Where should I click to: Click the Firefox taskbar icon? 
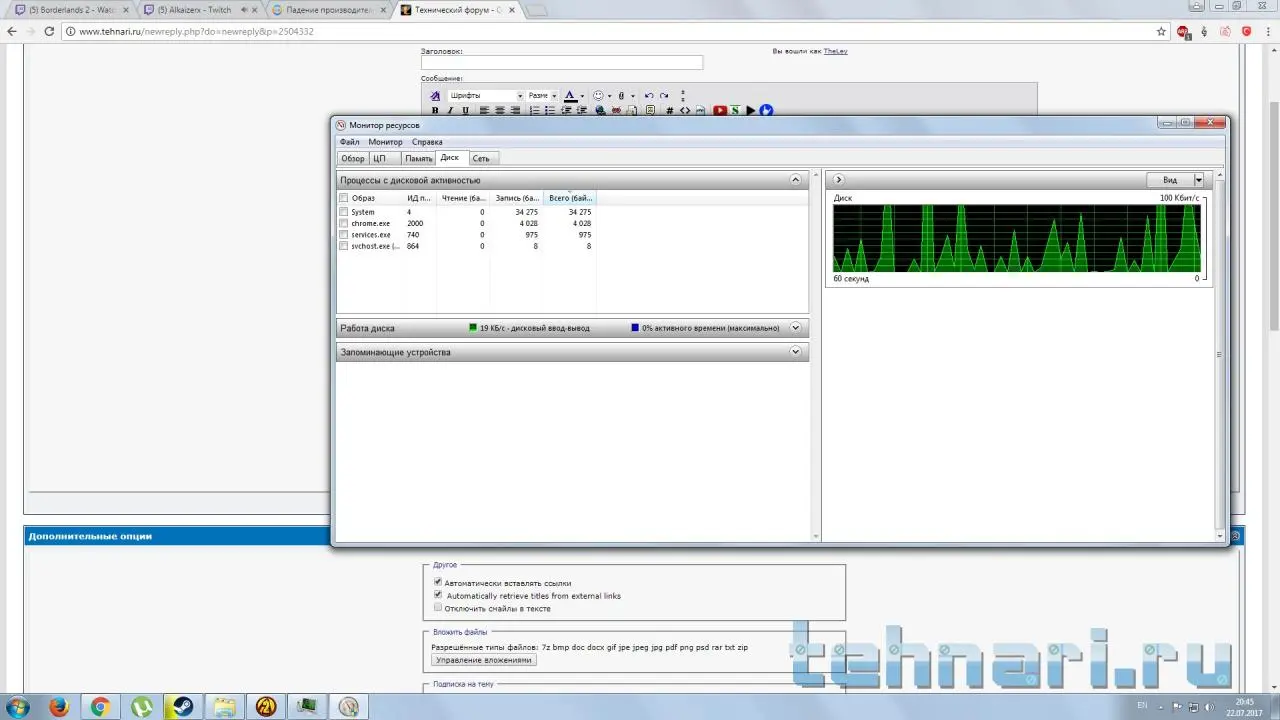coord(58,707)
